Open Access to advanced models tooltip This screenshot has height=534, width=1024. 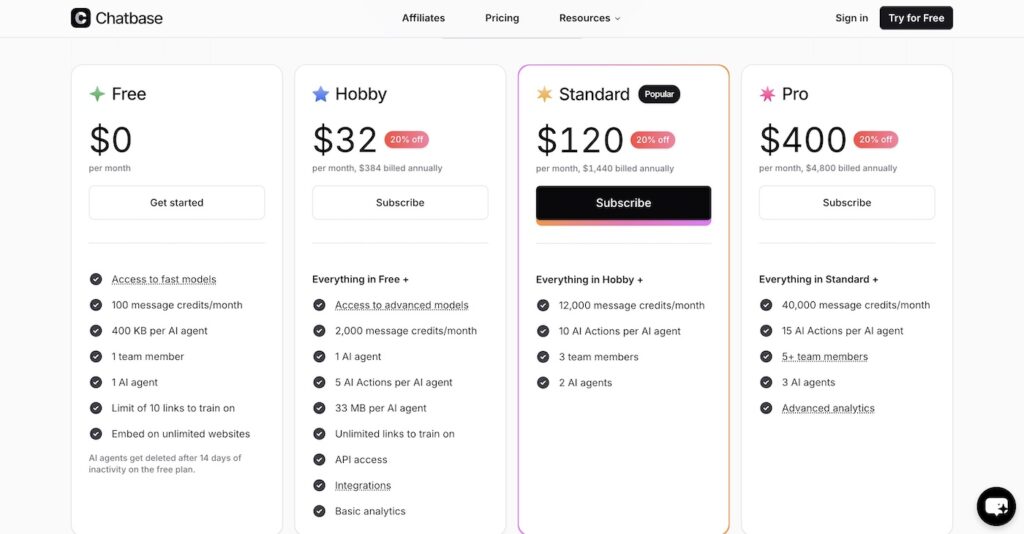coord(402,305)
